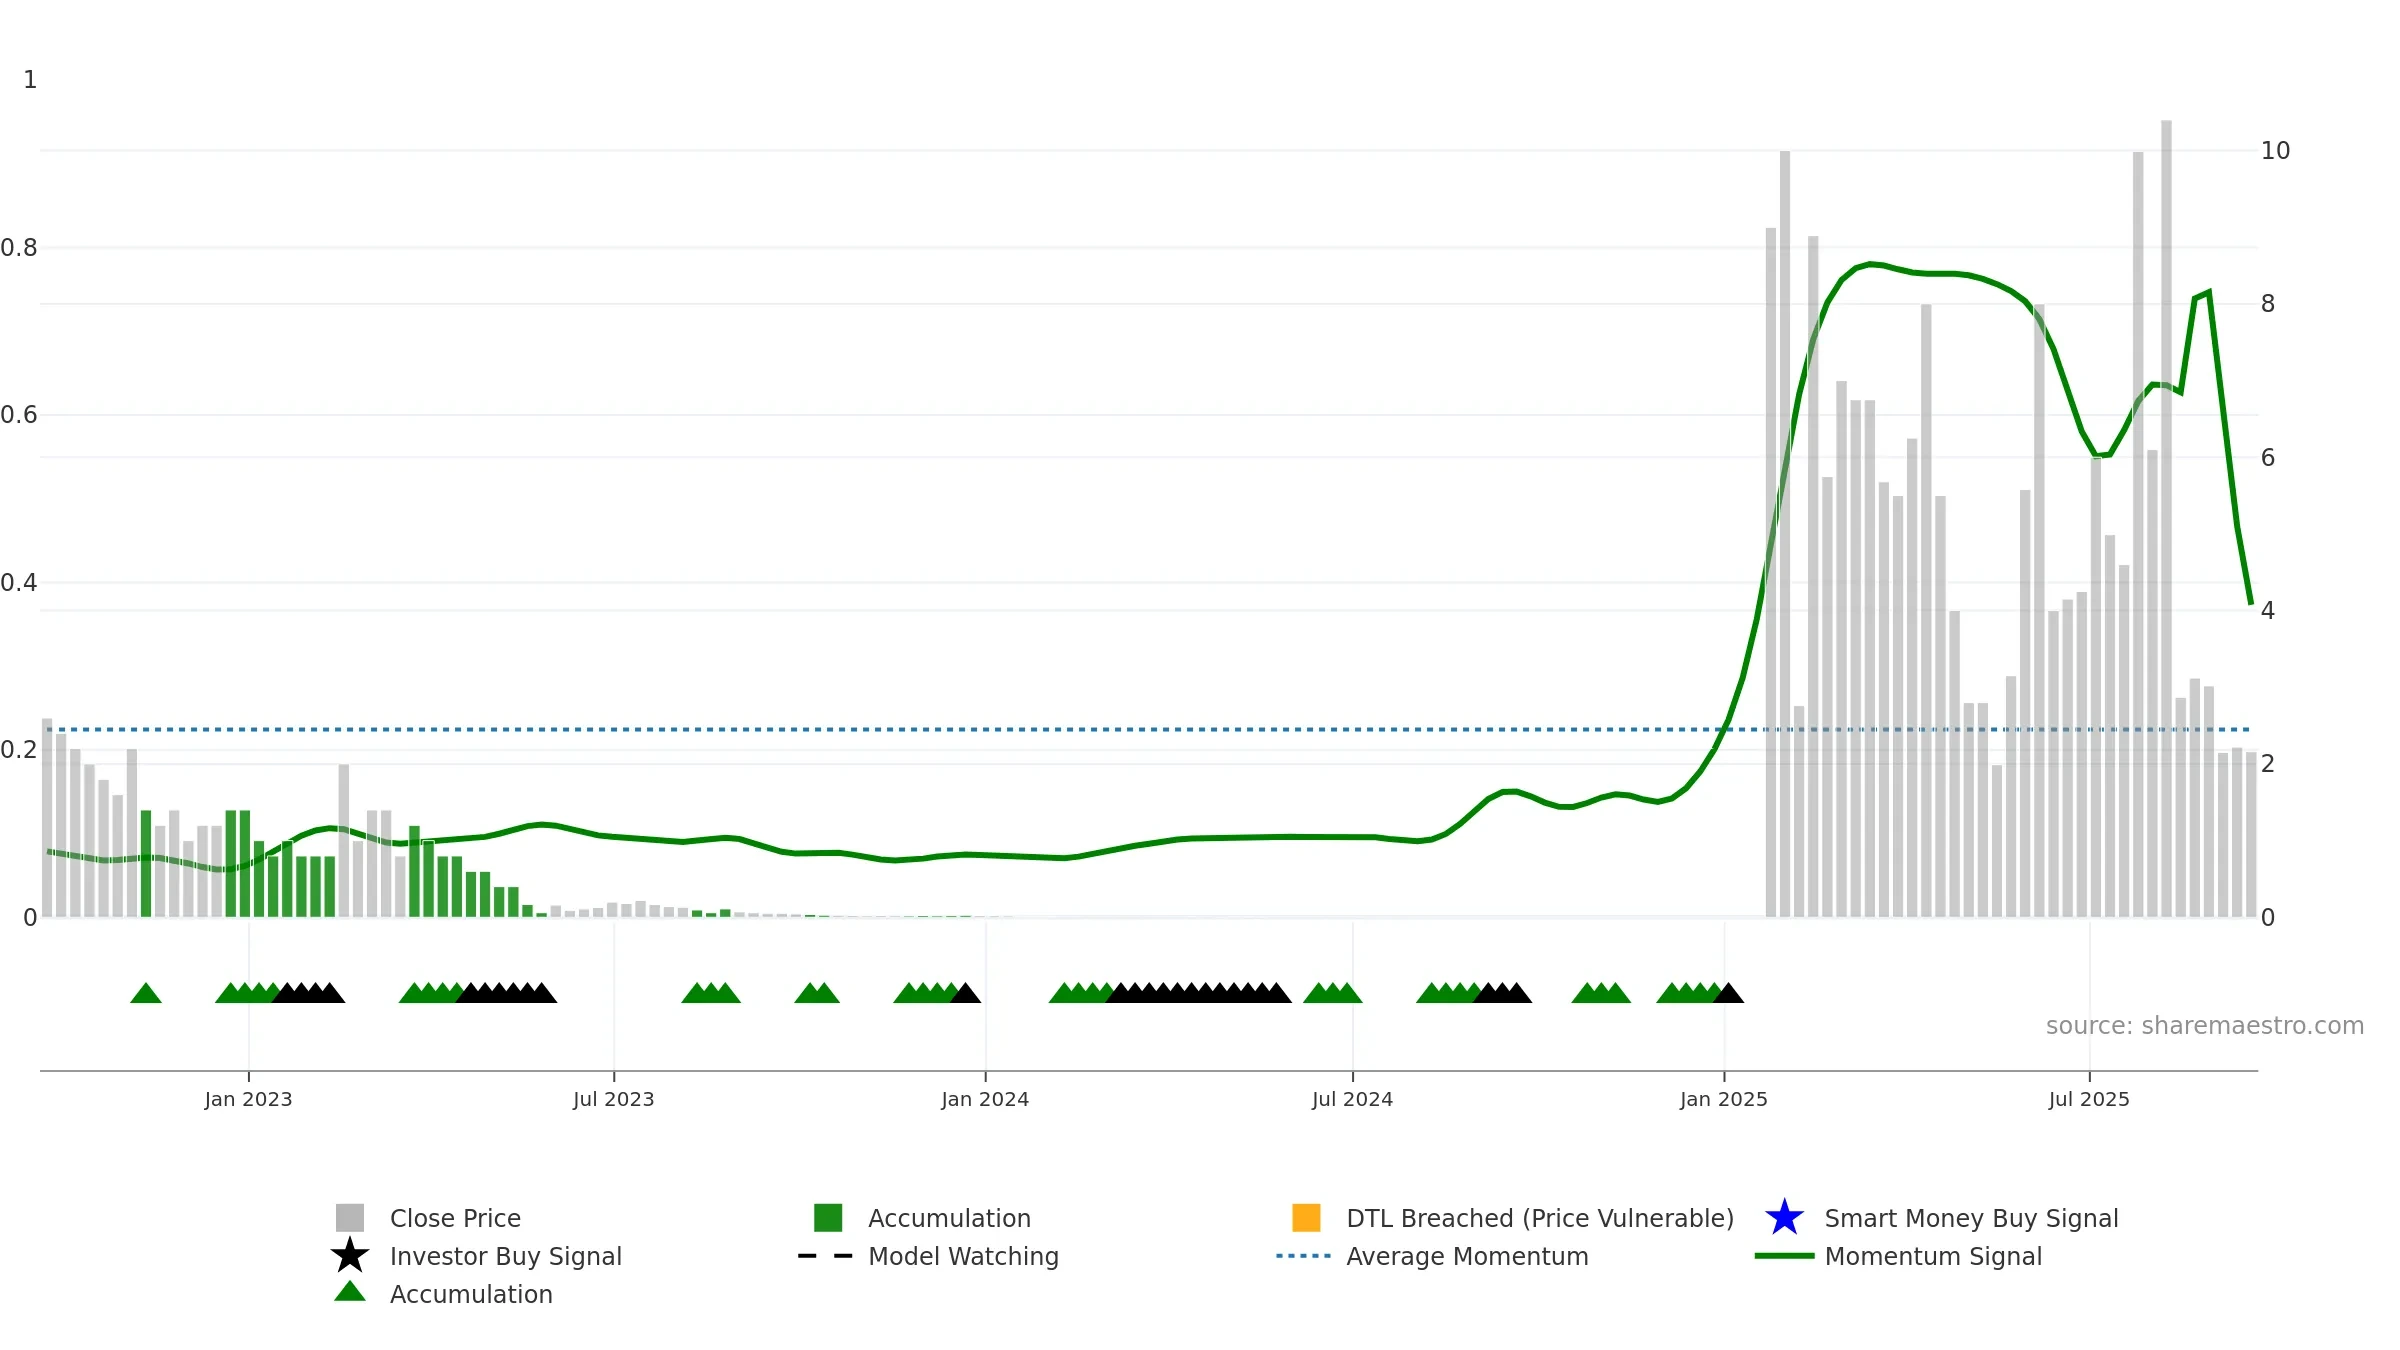The width and height of the screenshot is (2400, 1350).
Task: Click the Jul 2024 axis label
Action: click(1352, 1099)
